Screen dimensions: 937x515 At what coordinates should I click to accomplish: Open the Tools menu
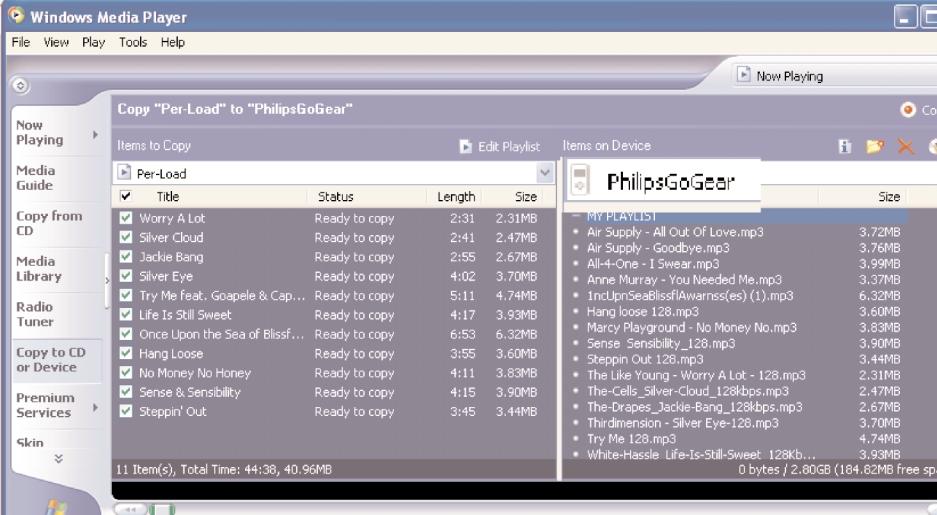pos(133,42)
